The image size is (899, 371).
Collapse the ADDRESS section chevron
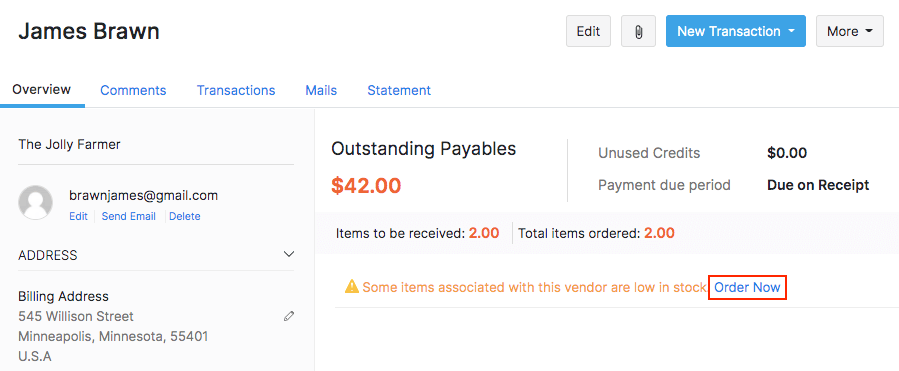pos(289,254)
